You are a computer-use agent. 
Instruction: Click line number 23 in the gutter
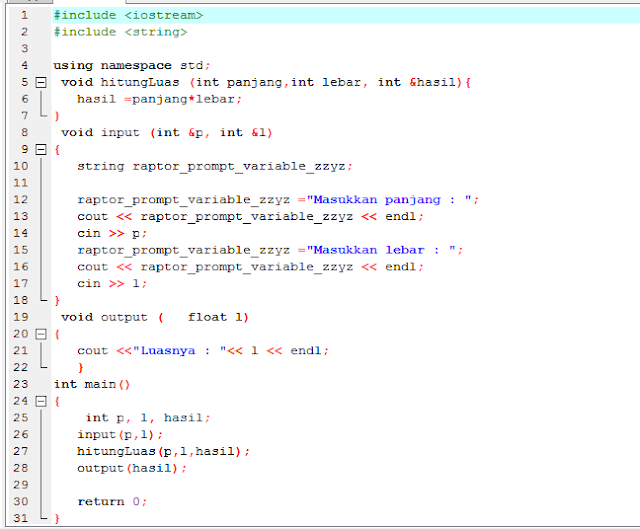[x=21, y=384]
